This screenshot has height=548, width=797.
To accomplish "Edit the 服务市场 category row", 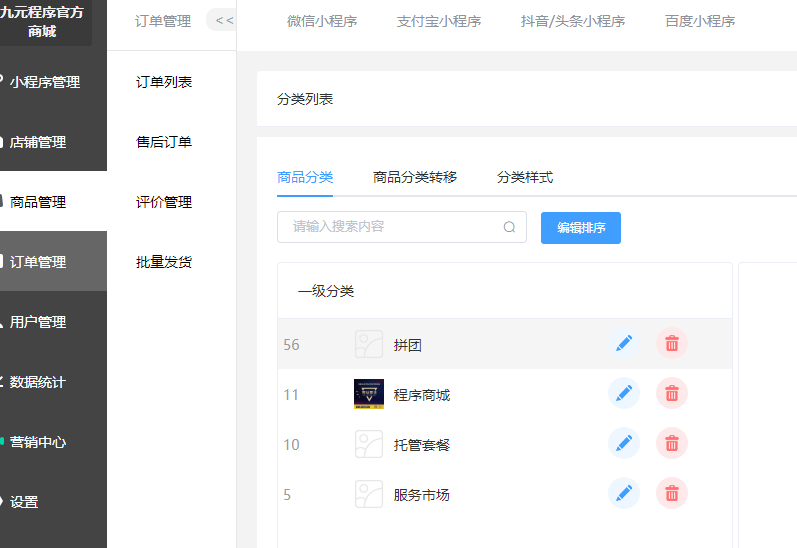I will [x=624, y=493].
